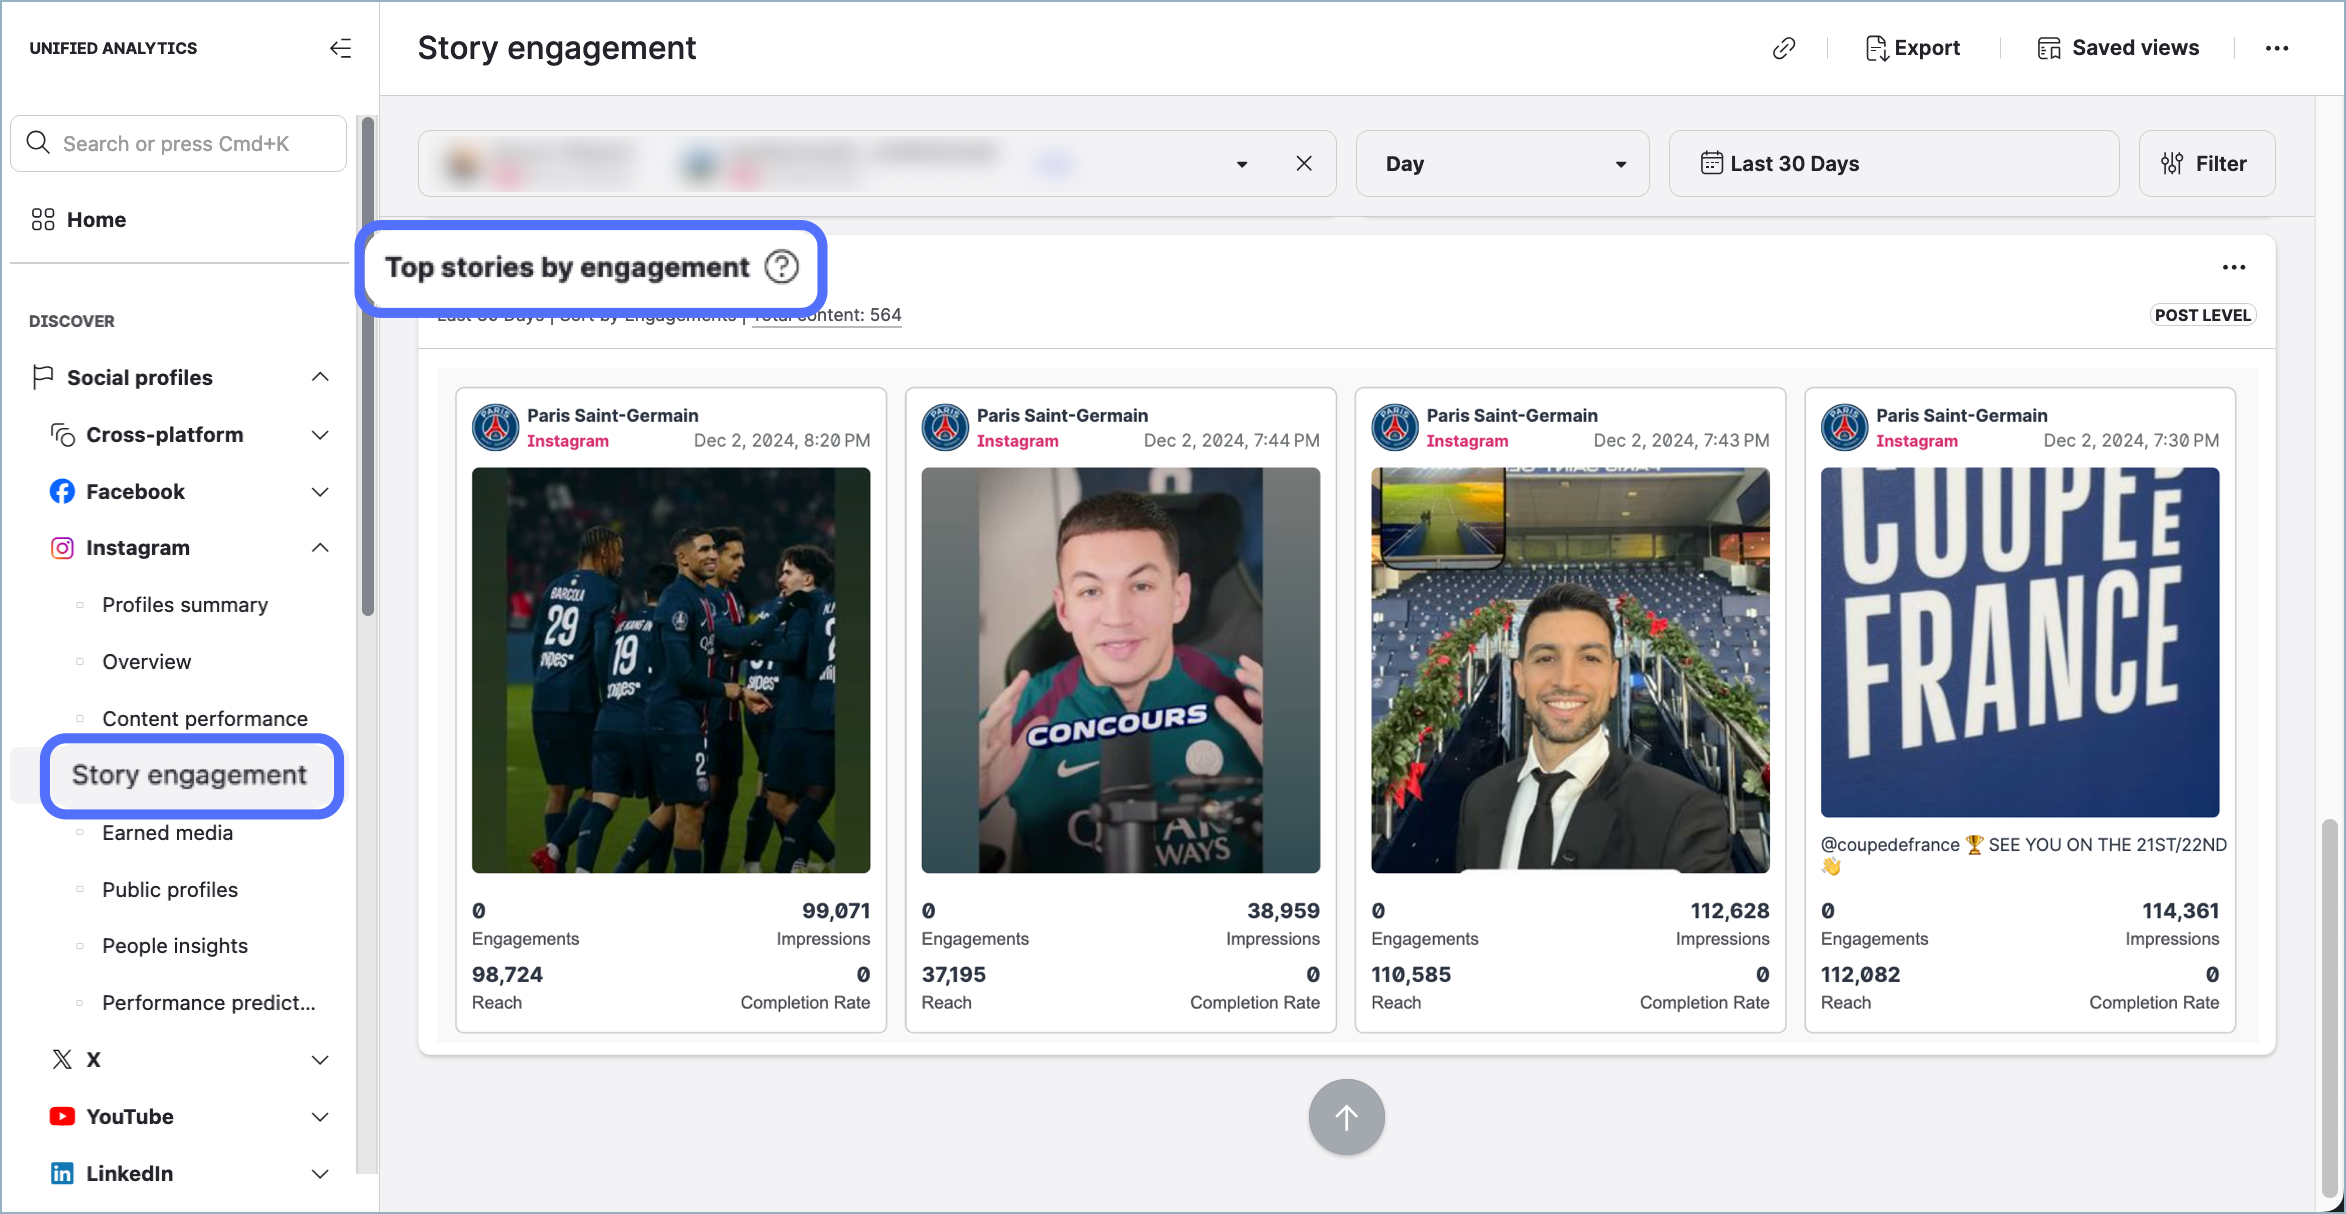Screen dimensions: 2346x1214
Task: Click the YouTube icon in the sidebar
Action: click(61, 1116)
